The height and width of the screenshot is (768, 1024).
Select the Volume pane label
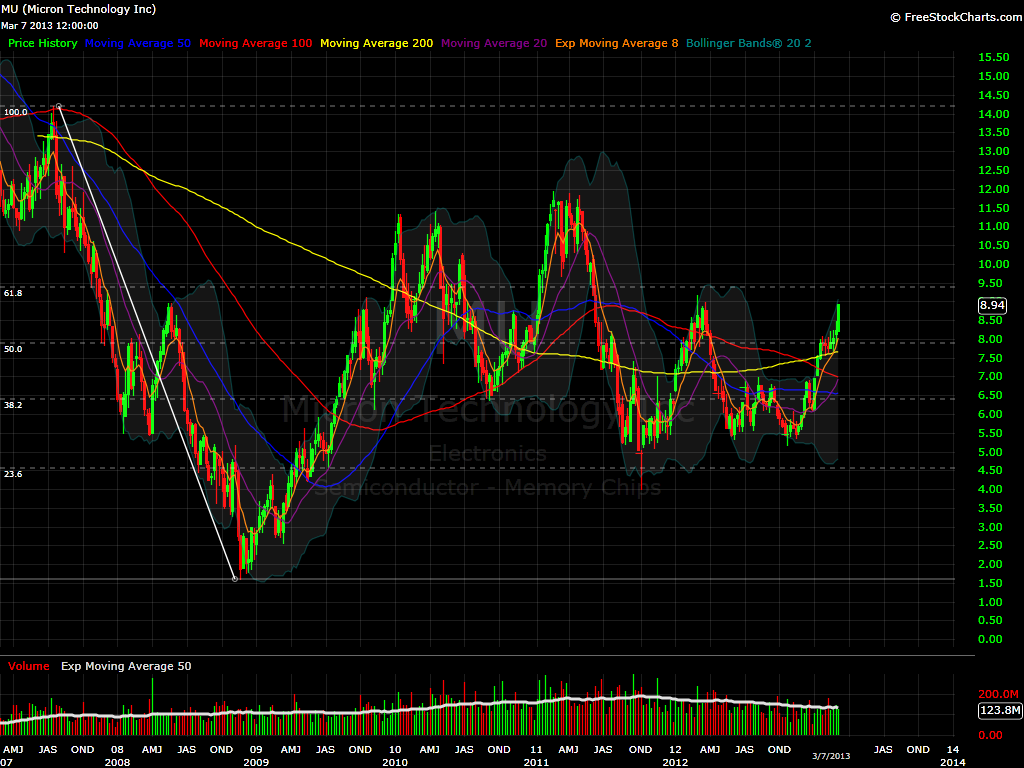click(28, 665)
